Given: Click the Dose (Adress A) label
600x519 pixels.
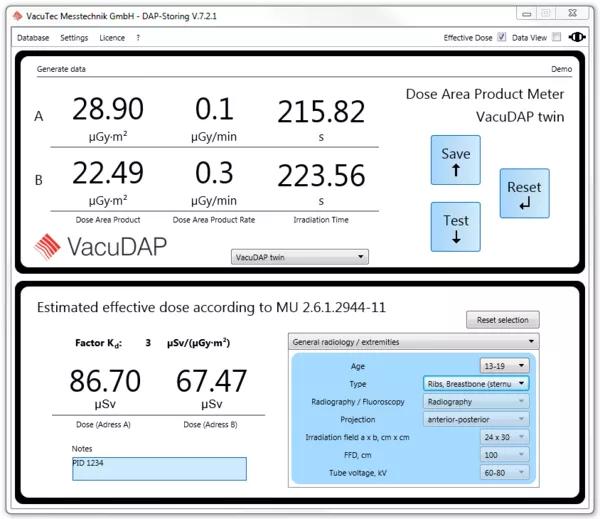Looking at the screenshot, I should [103, 424].
